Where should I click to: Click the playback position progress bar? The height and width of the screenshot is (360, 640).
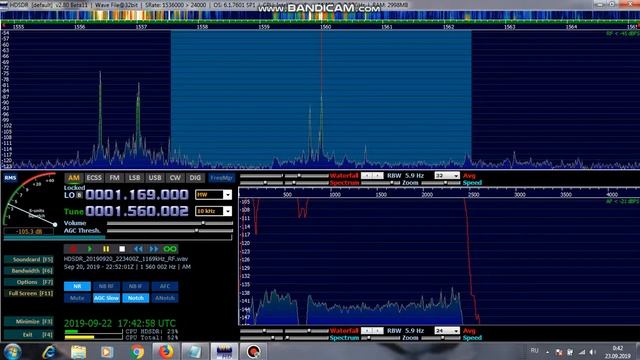pyautogui.click(x=118, y=237)
